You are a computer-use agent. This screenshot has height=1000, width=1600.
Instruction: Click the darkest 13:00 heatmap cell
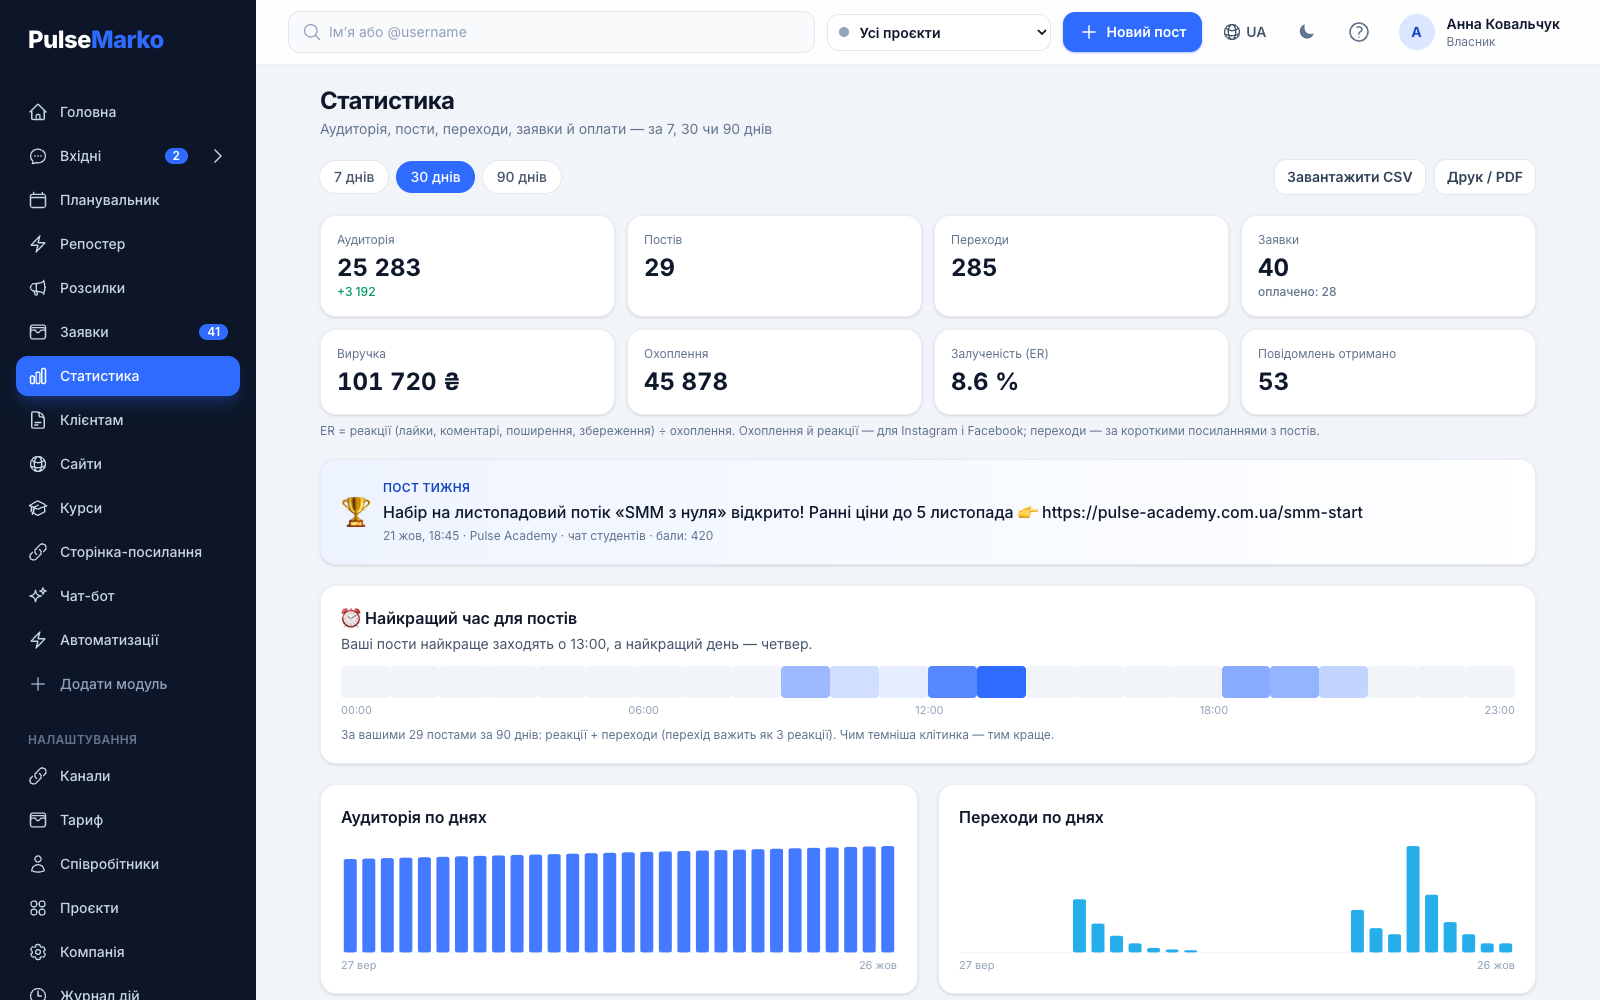point(1001,682)
